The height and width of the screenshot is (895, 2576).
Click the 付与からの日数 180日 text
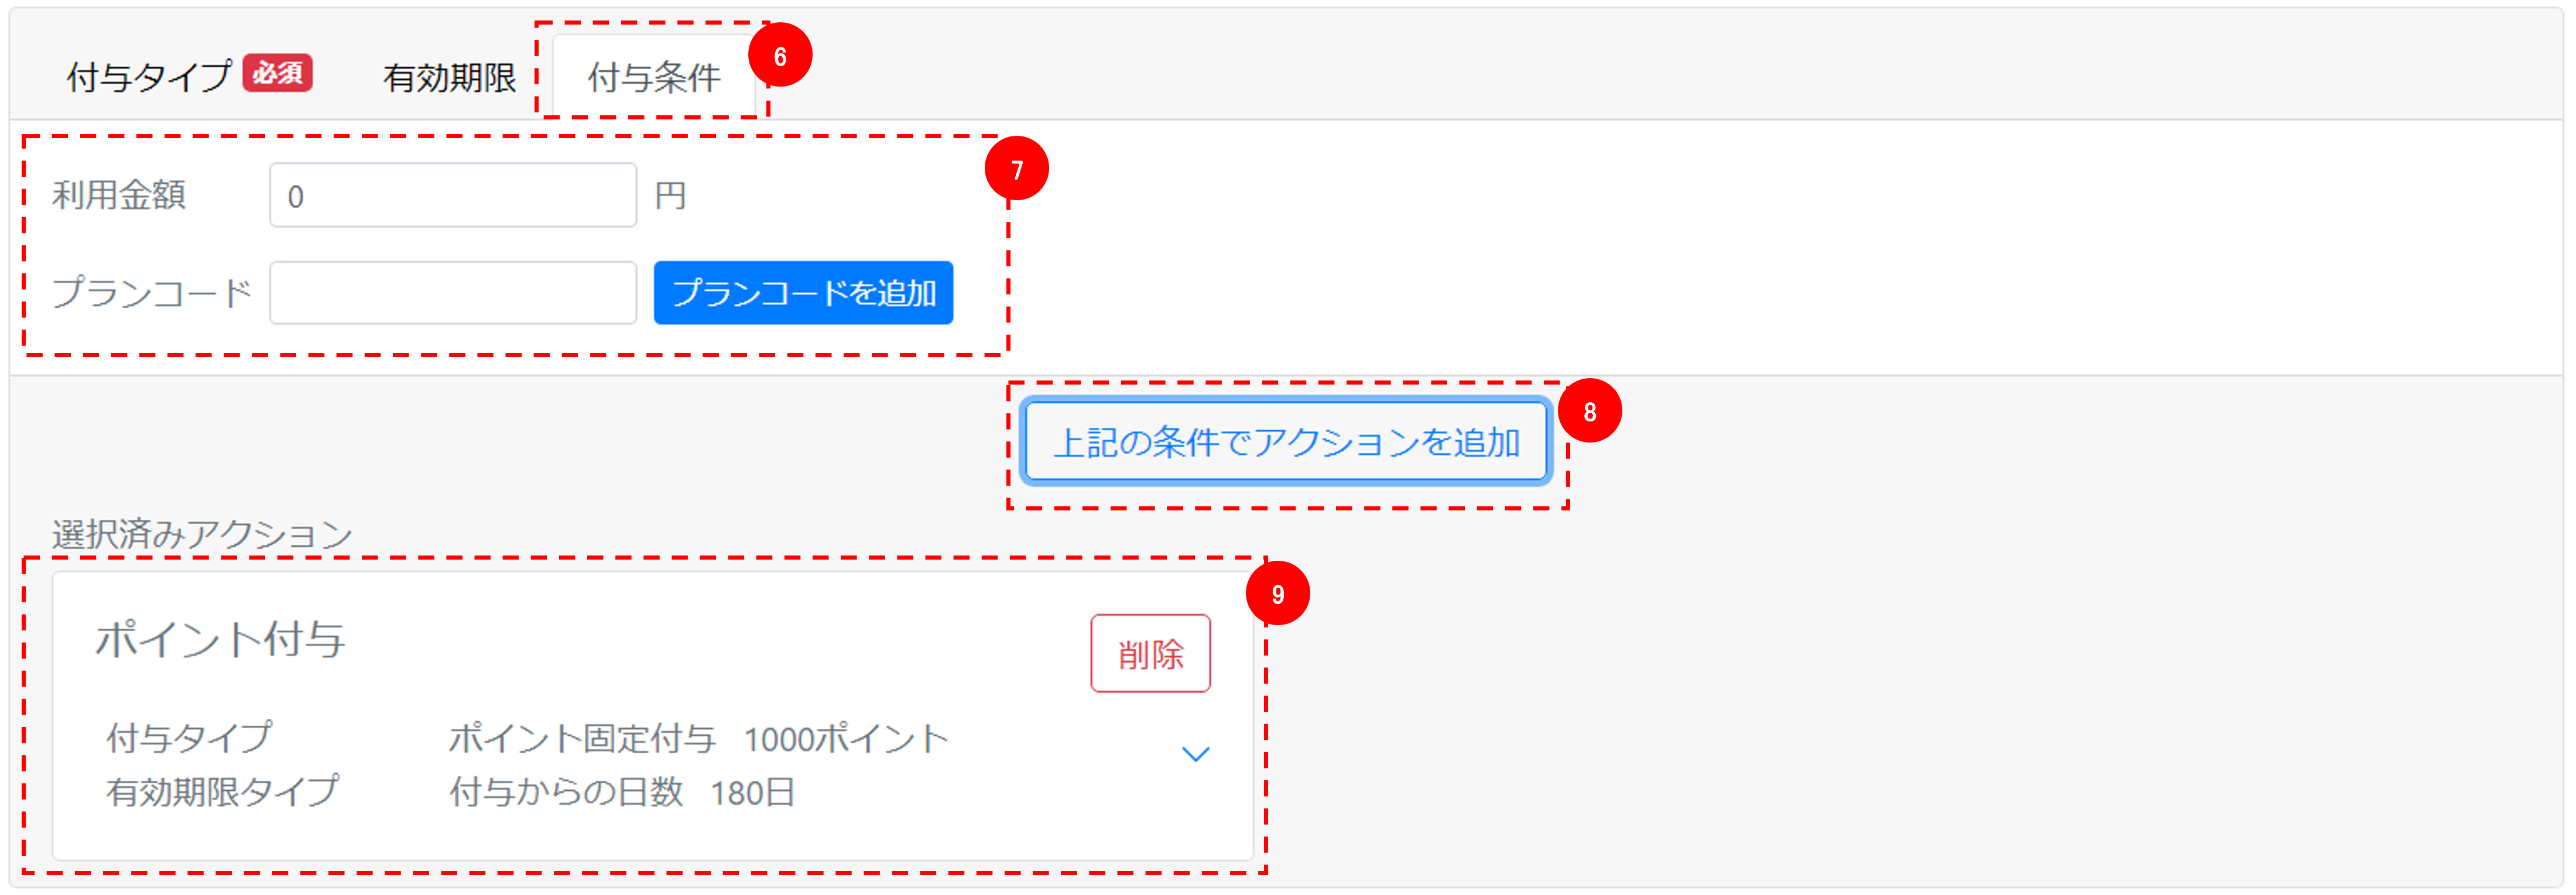pyautogui.click(x=622, y=792)
